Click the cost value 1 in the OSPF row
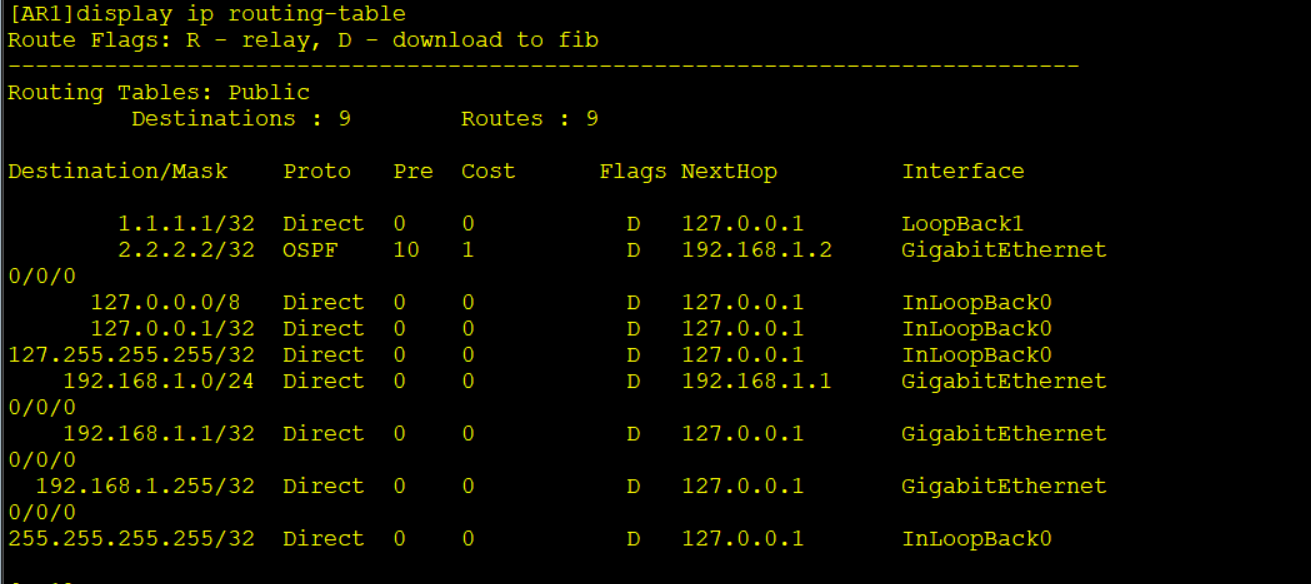 467,249
